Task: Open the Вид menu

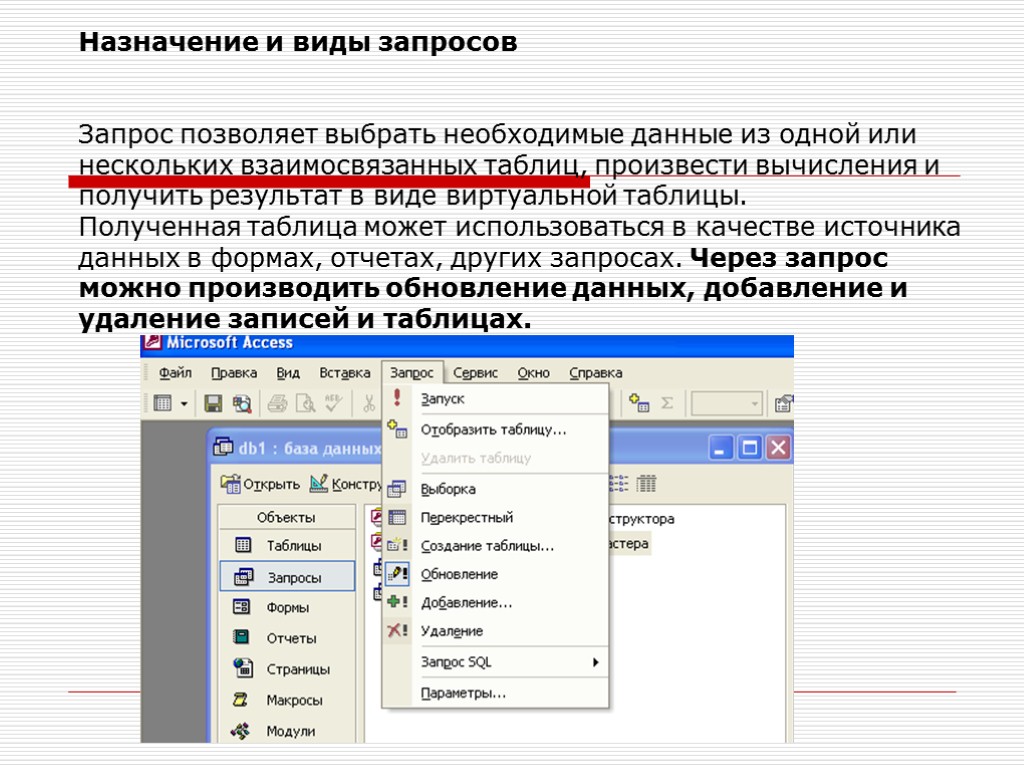Action: point(287,373)
